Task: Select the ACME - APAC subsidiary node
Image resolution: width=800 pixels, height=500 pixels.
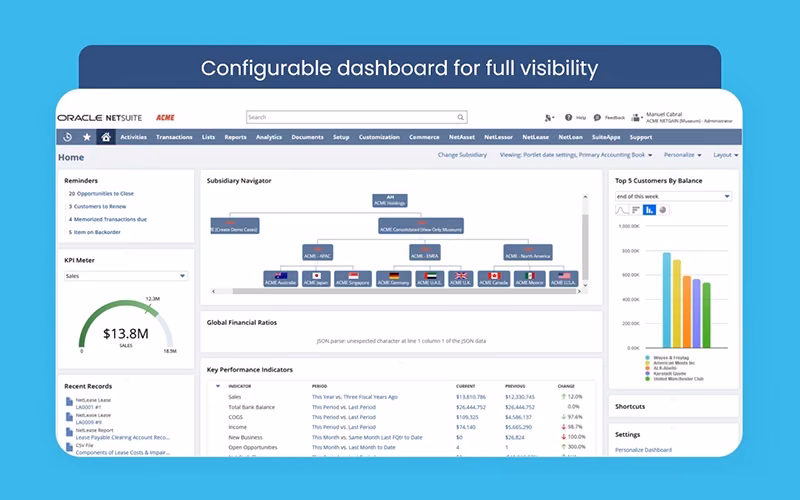Action: [317, 253]
